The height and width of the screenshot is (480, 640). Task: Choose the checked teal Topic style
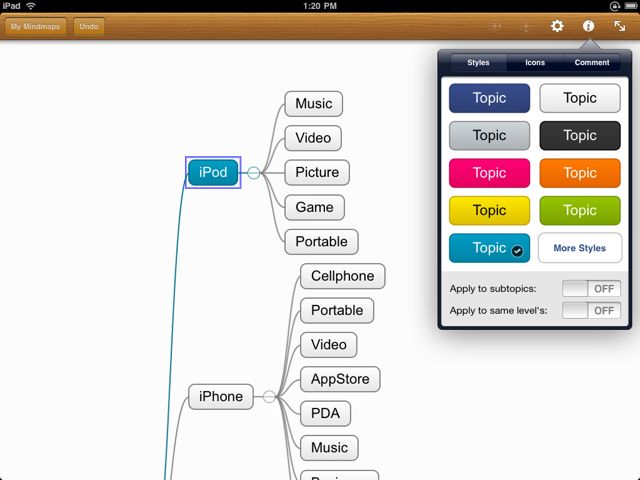pos(489,248)
